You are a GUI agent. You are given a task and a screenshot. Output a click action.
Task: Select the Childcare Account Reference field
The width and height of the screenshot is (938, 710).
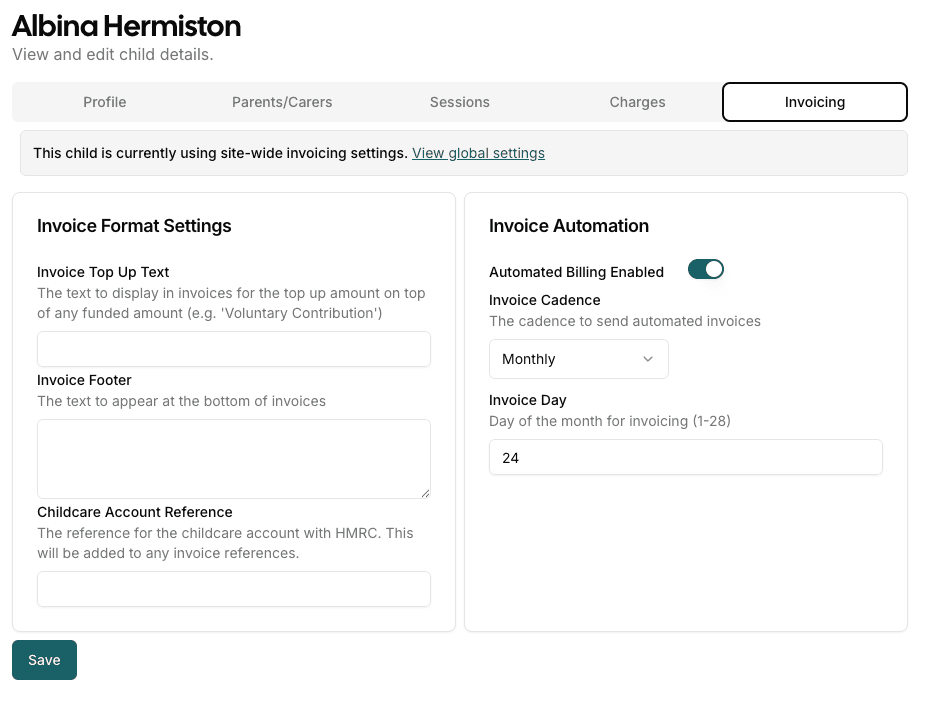(233, 589)
